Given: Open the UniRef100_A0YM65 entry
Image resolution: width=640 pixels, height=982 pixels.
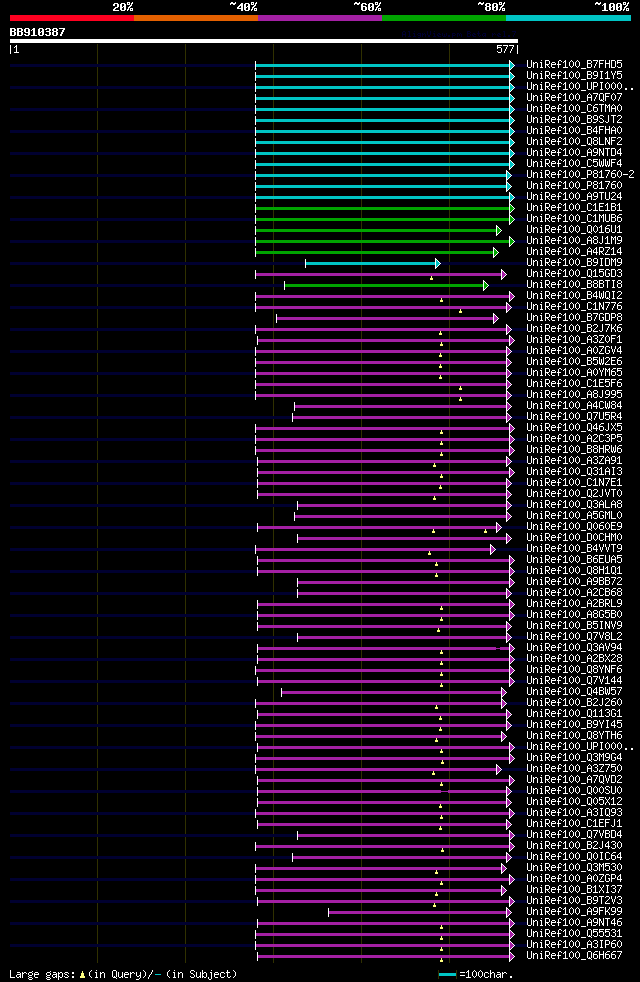Looking at the screenshot, I should (574, 373).
